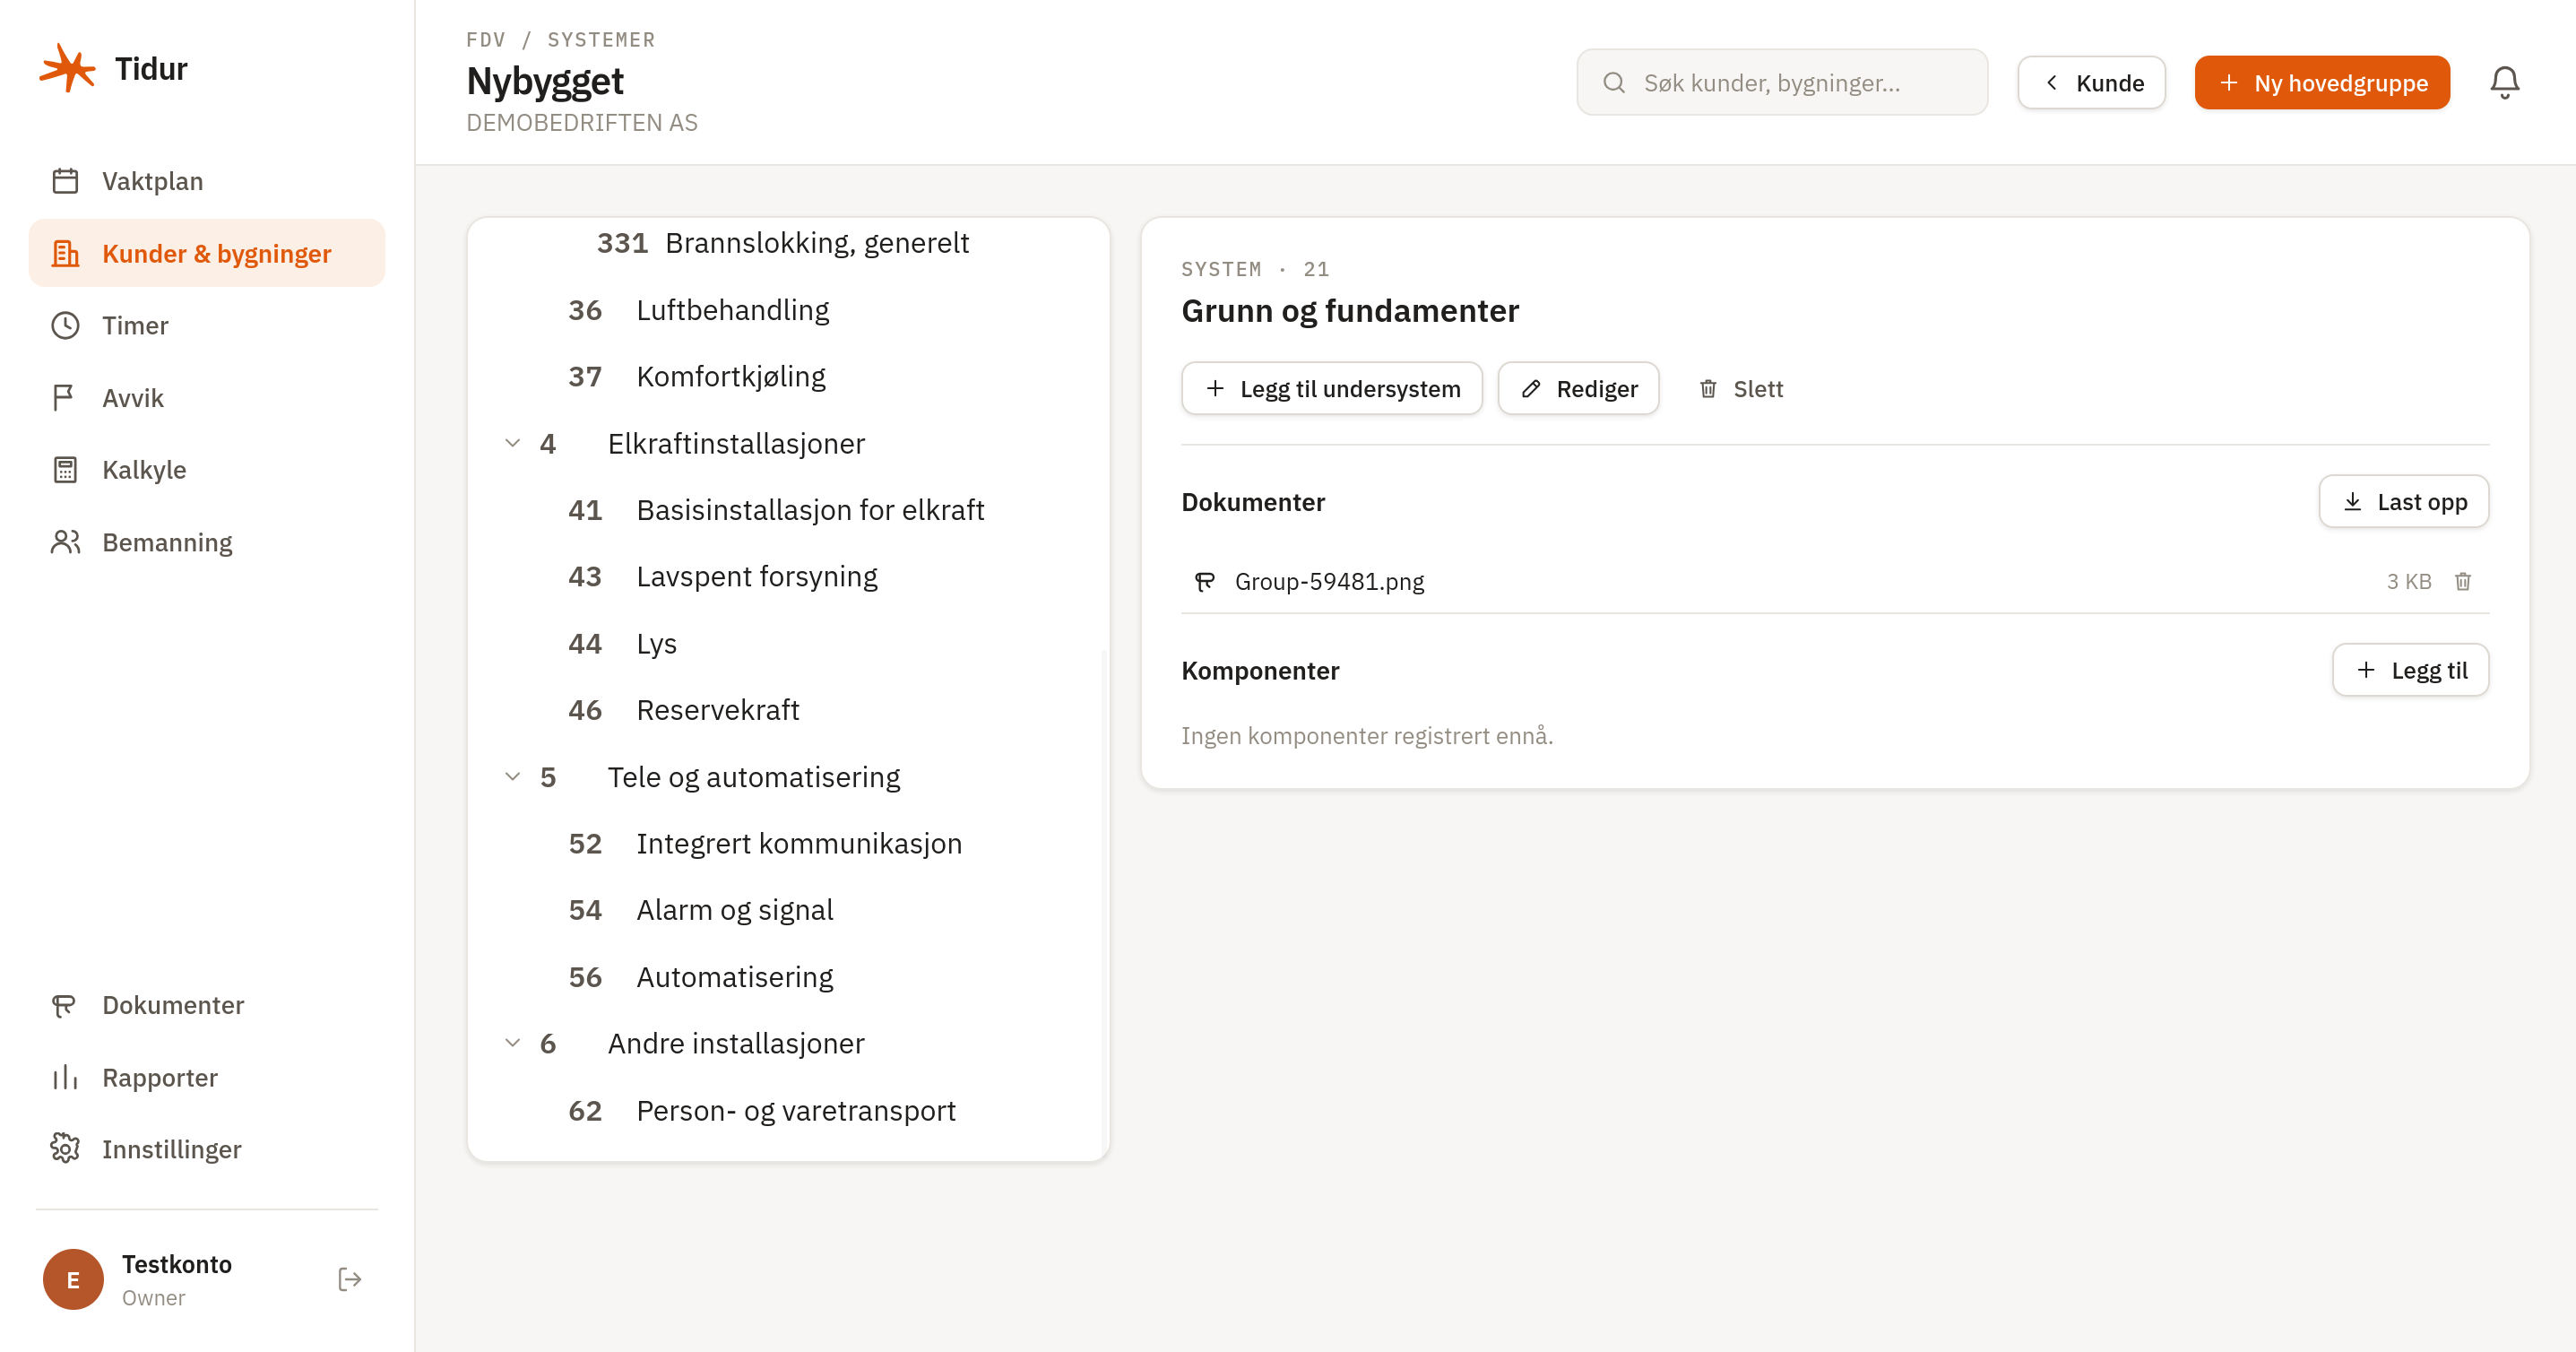
Task: Click the search magnifier icon
Action: (x=1614, y=82)
